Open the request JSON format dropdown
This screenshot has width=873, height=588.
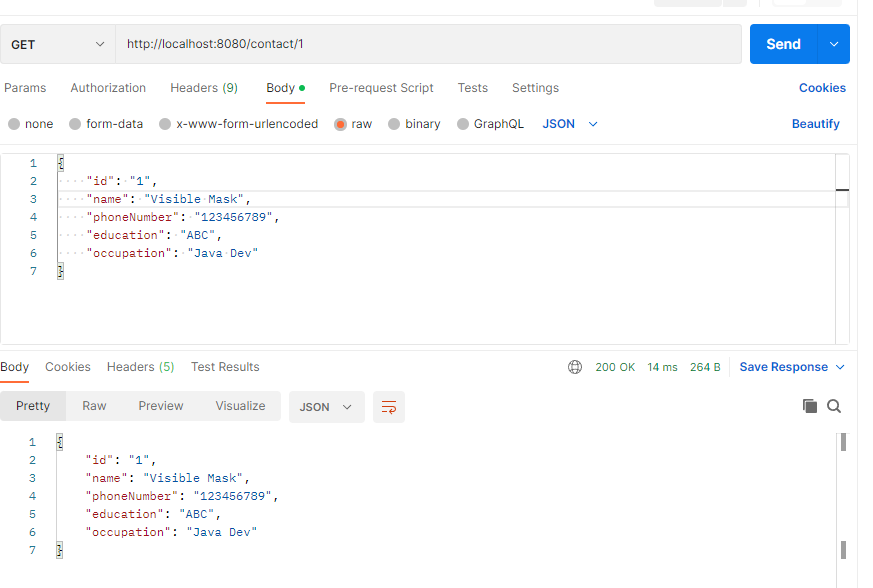570,124
